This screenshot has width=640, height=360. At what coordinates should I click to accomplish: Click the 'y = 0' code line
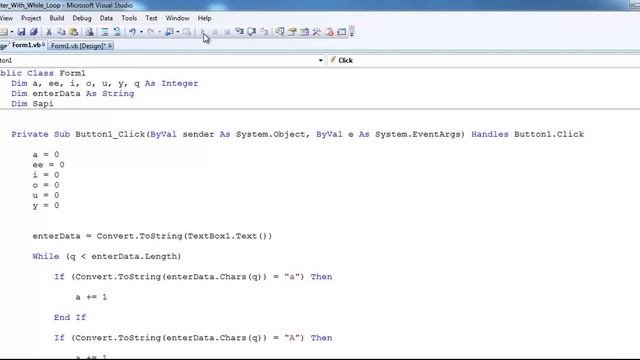coord(46,206)
